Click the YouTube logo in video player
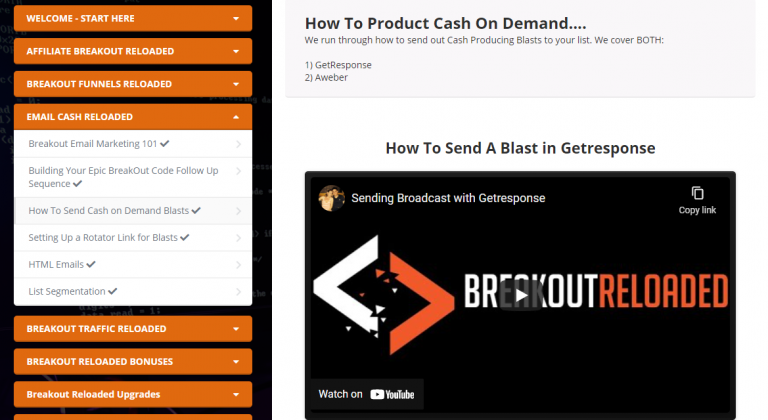Viewport: 768px width, 420px height. 392,395
